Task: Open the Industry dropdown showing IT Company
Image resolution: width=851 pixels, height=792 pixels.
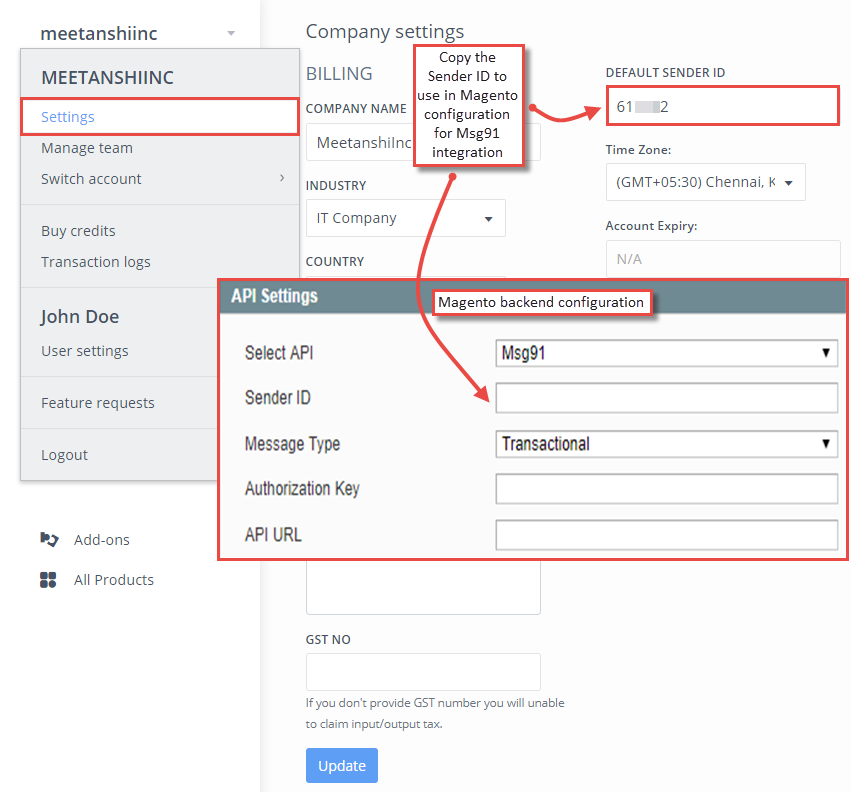Action: click(x=405, y=218)
